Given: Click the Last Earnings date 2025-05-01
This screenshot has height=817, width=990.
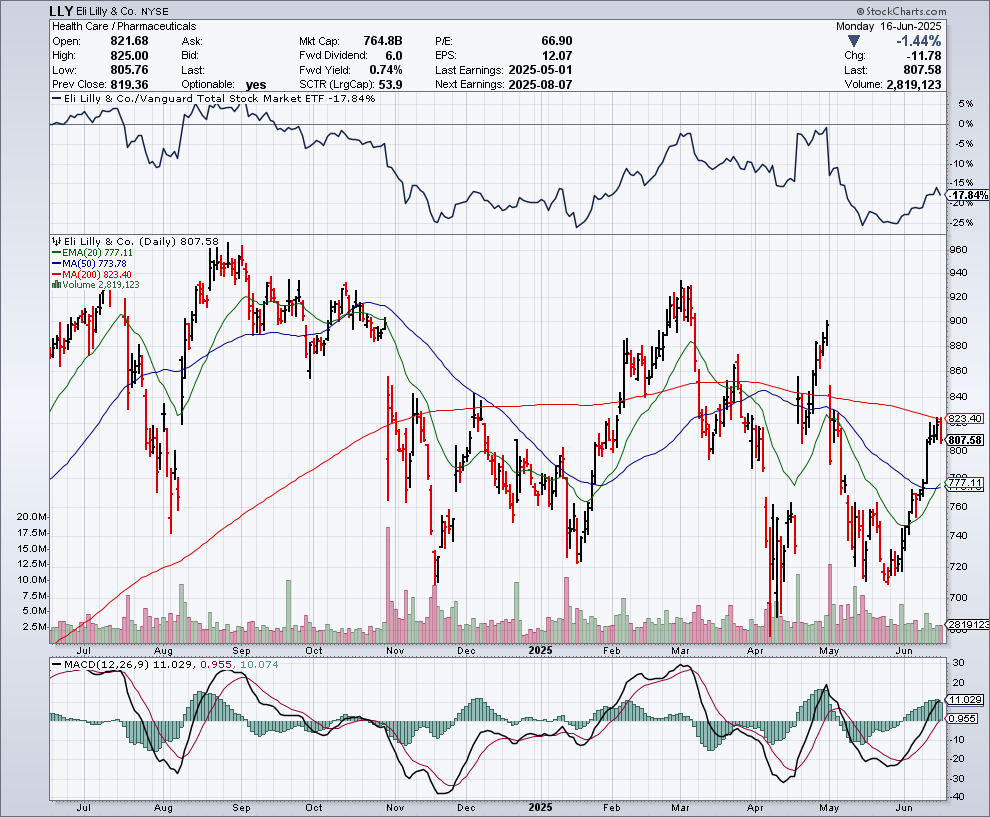Looking at the screenshot, I should point(540,70).
